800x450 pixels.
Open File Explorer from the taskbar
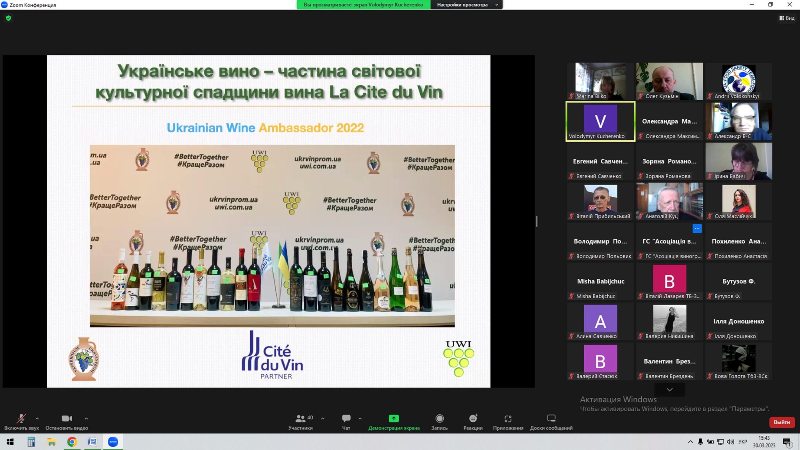(x=52, y=442)
